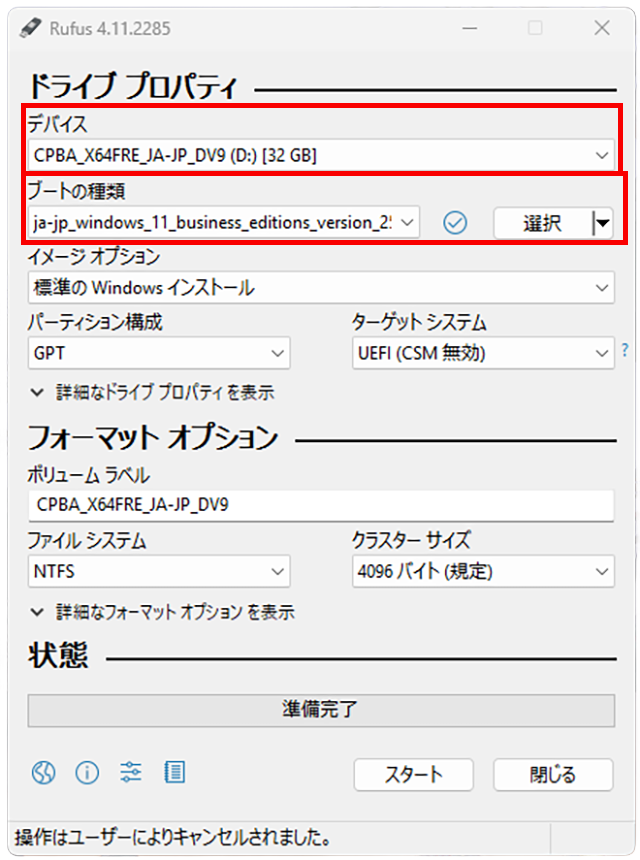
Task: Open the settings sliders icon
Action: (x=131, y=773)
